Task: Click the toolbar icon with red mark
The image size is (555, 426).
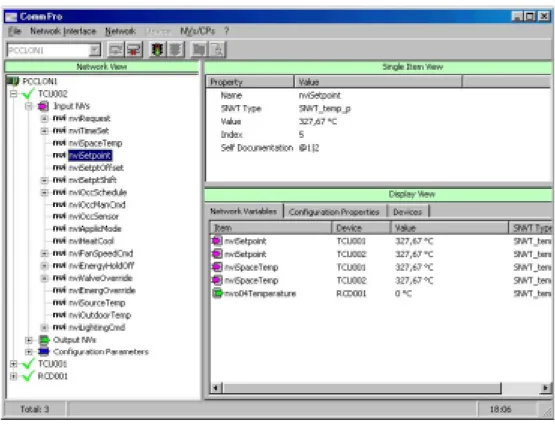Action: point(134,50)
